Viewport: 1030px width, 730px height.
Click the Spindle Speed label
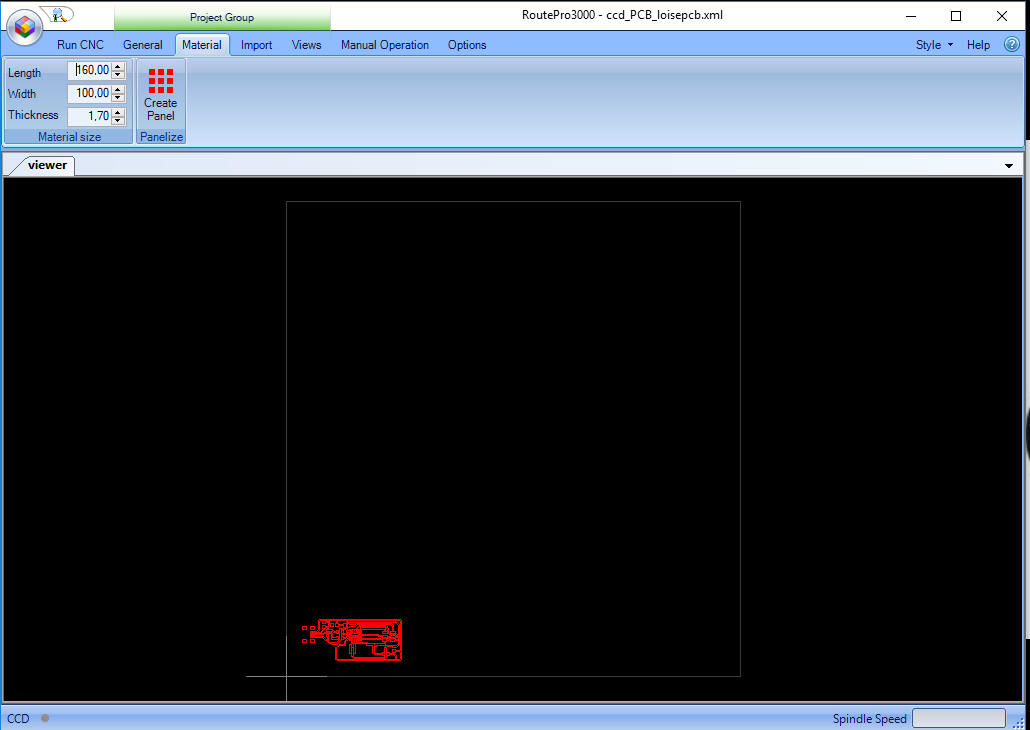869,719
